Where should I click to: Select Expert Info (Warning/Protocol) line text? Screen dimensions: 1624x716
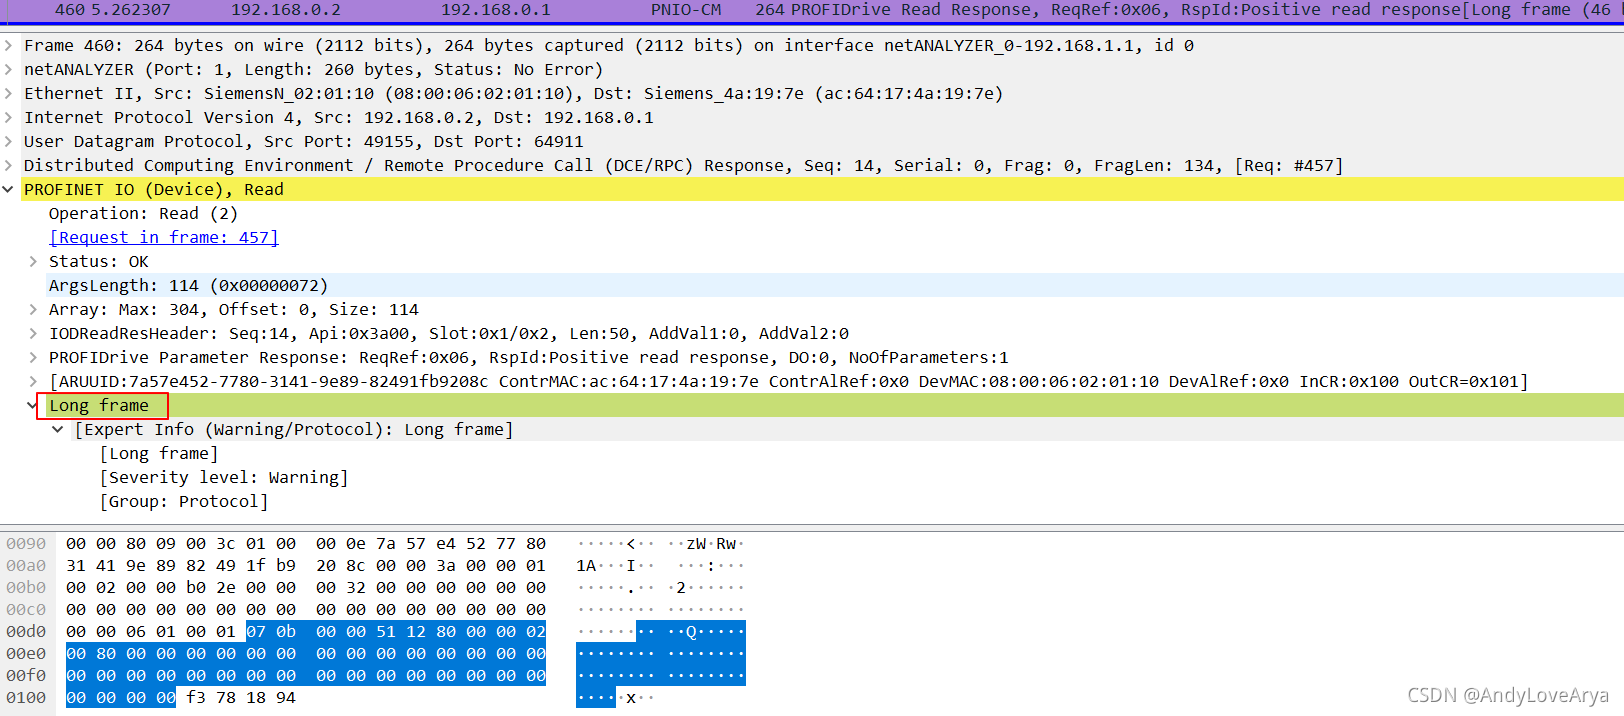pos(294,430)
